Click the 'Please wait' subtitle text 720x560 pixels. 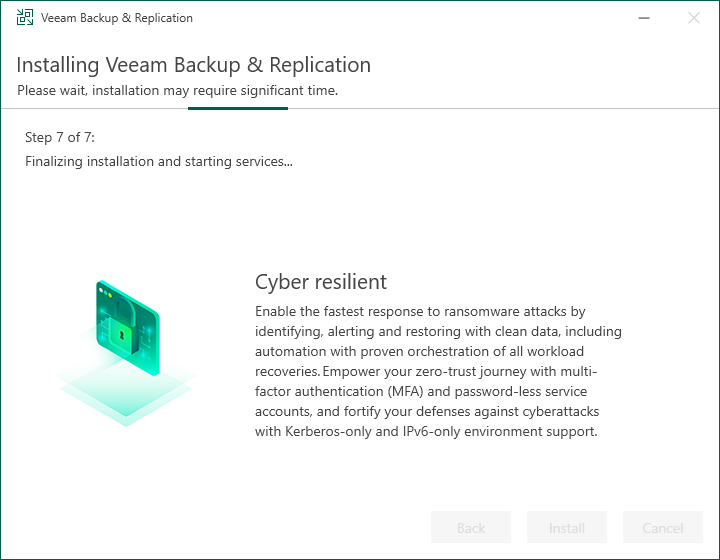tap(177, 90)
